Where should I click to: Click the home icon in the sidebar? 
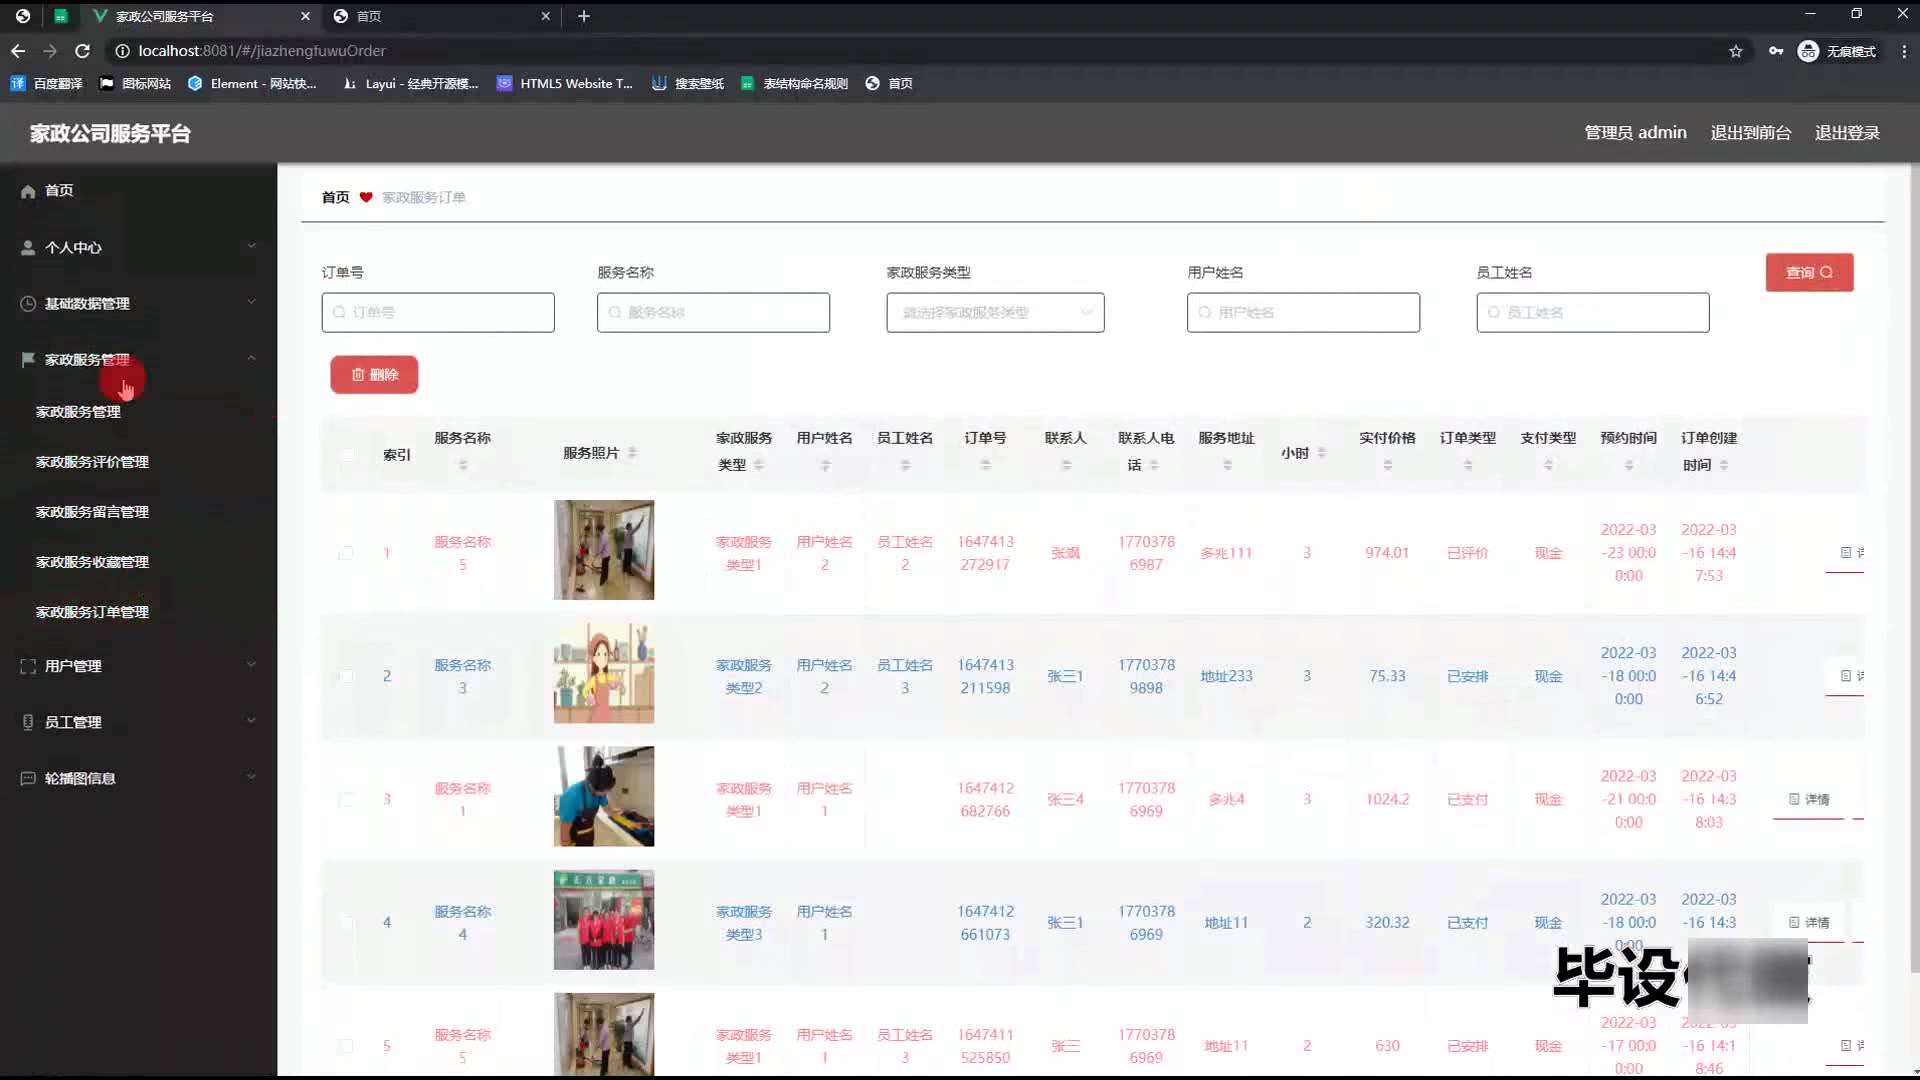pyautogui.click(x=28, y=191)
